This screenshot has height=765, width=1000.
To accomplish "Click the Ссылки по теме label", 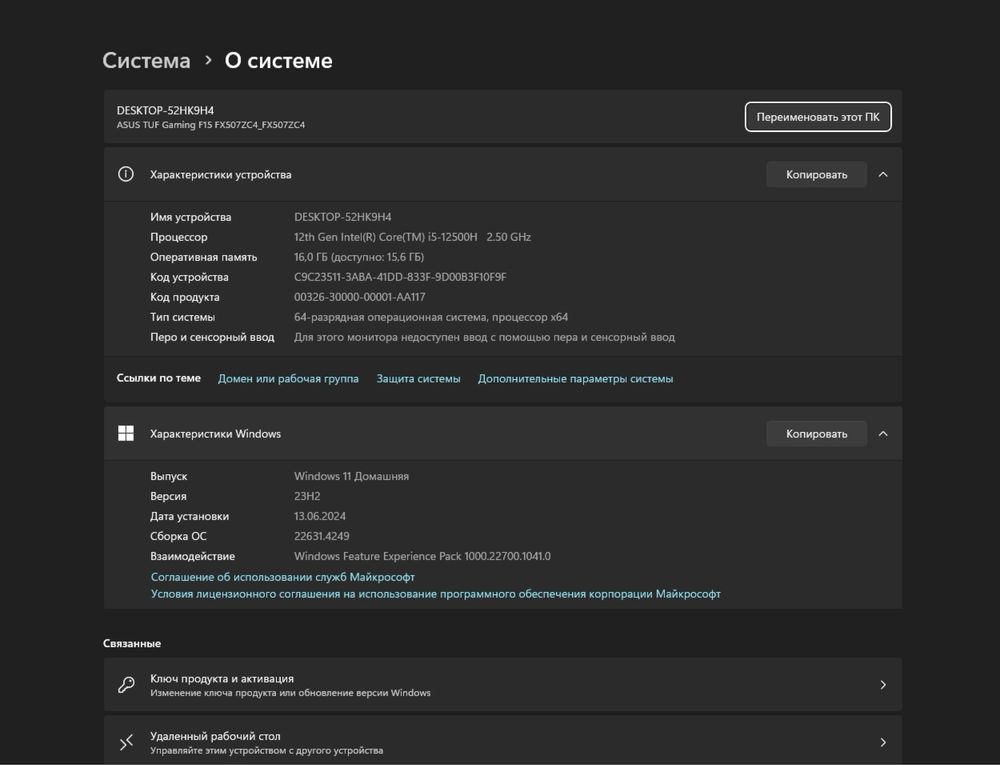I will pos(158,378).
